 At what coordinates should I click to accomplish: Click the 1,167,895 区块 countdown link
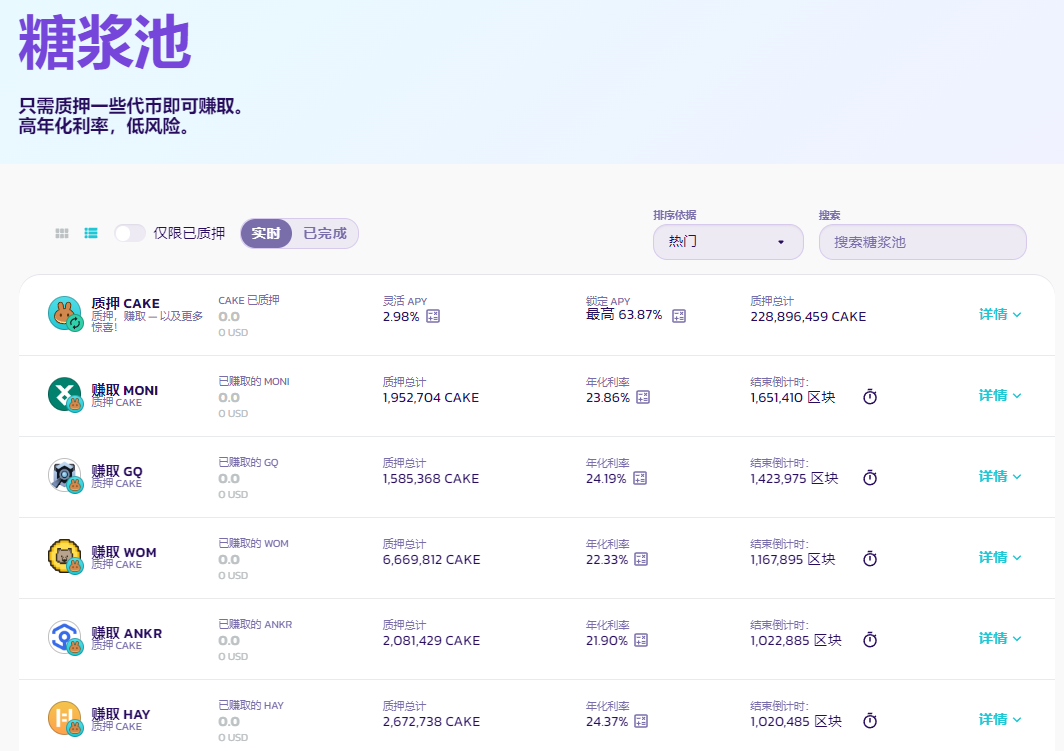(793, 559)
